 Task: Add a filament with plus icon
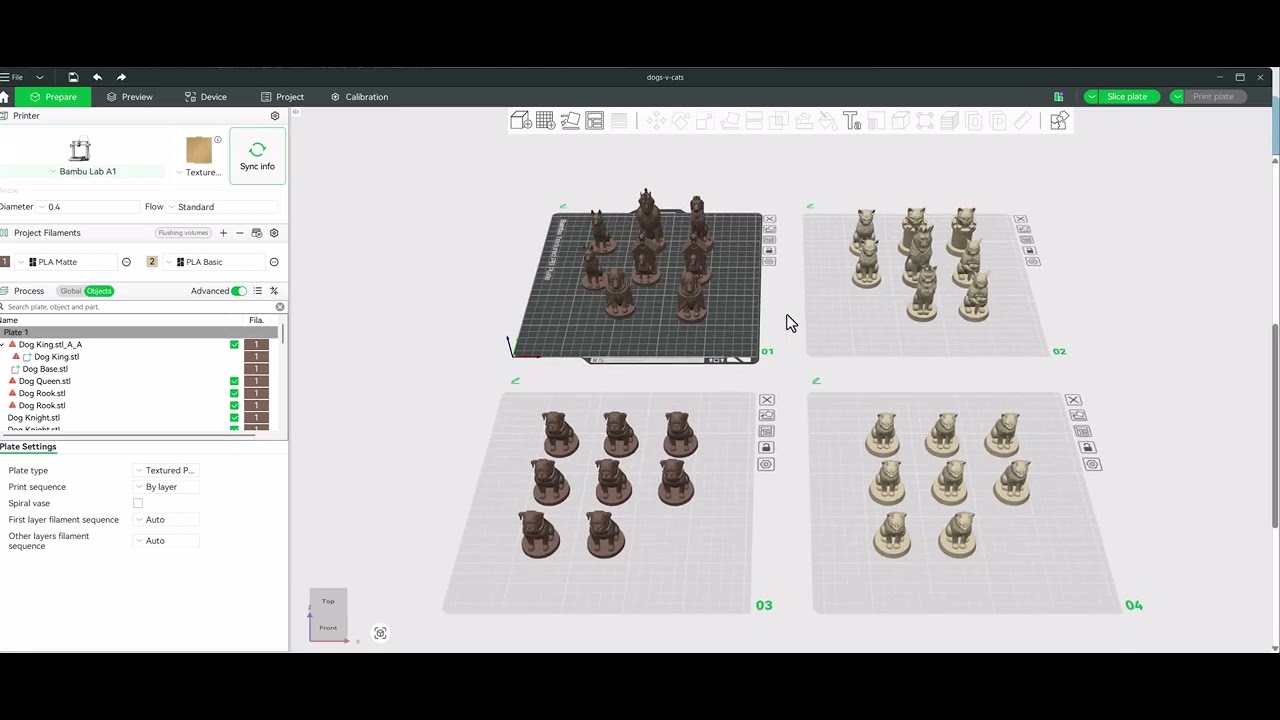click(x=223, y=233)
